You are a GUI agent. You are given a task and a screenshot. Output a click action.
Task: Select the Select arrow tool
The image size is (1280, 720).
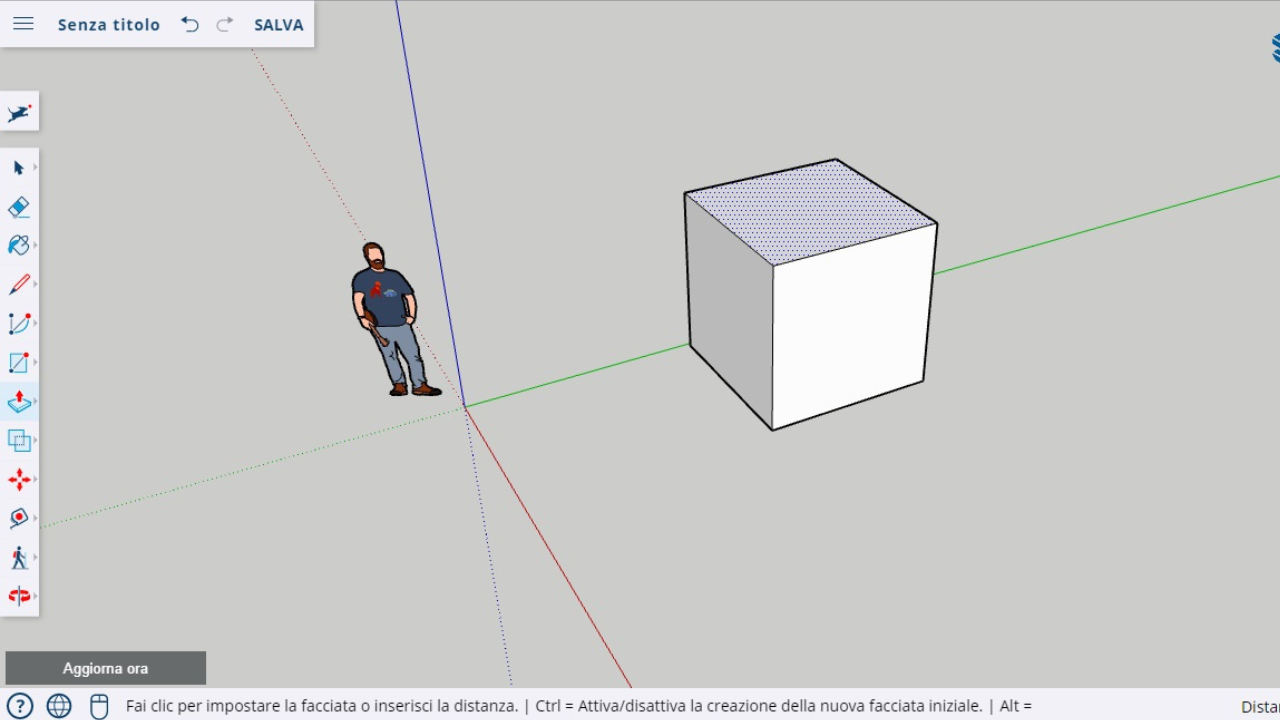pos(19,168)
